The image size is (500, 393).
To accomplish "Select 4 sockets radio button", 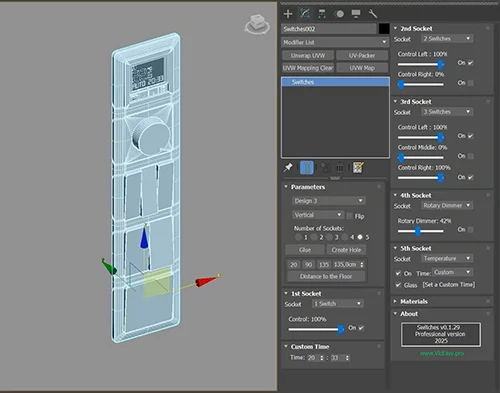I will point(345,237).
